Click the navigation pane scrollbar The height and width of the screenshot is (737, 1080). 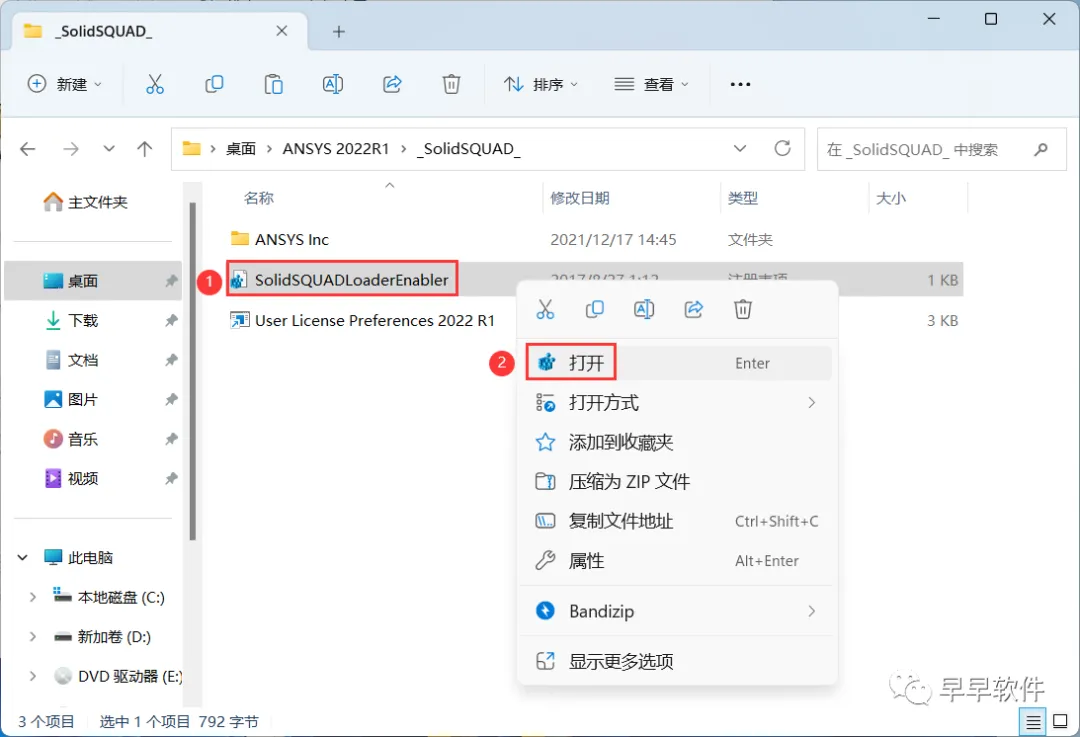193,372
